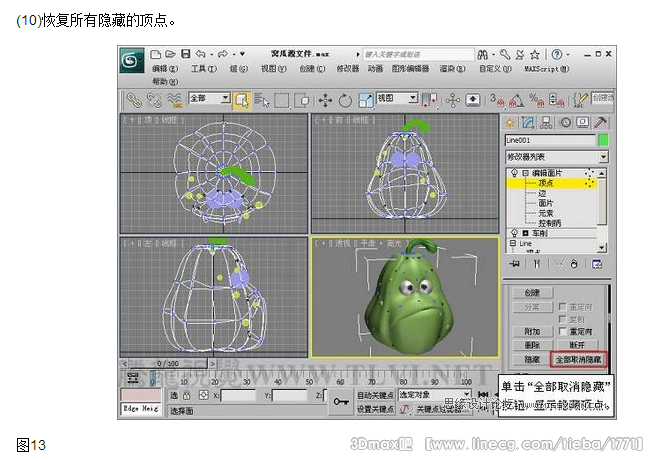672x461 pixels.
Task: Open the Hierarchy command panel tab
Action: [x=546, y=123]
